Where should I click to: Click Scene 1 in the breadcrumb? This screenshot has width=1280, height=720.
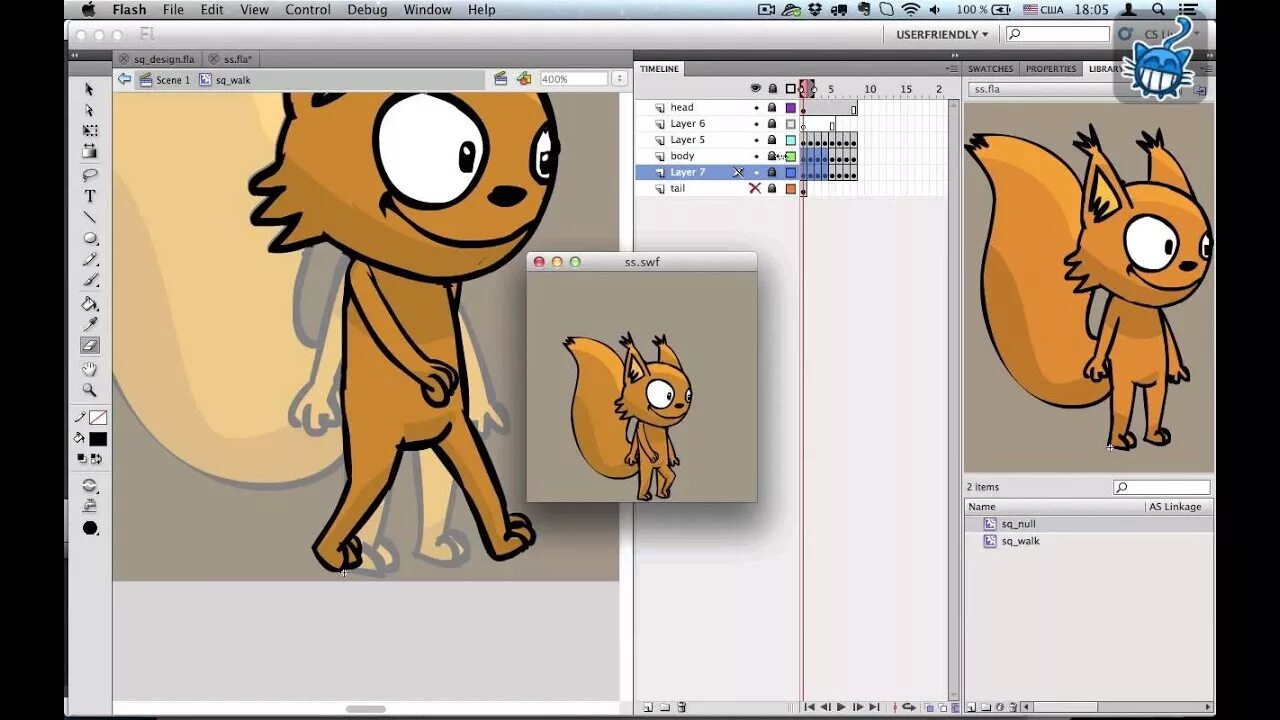click(164, 80)
